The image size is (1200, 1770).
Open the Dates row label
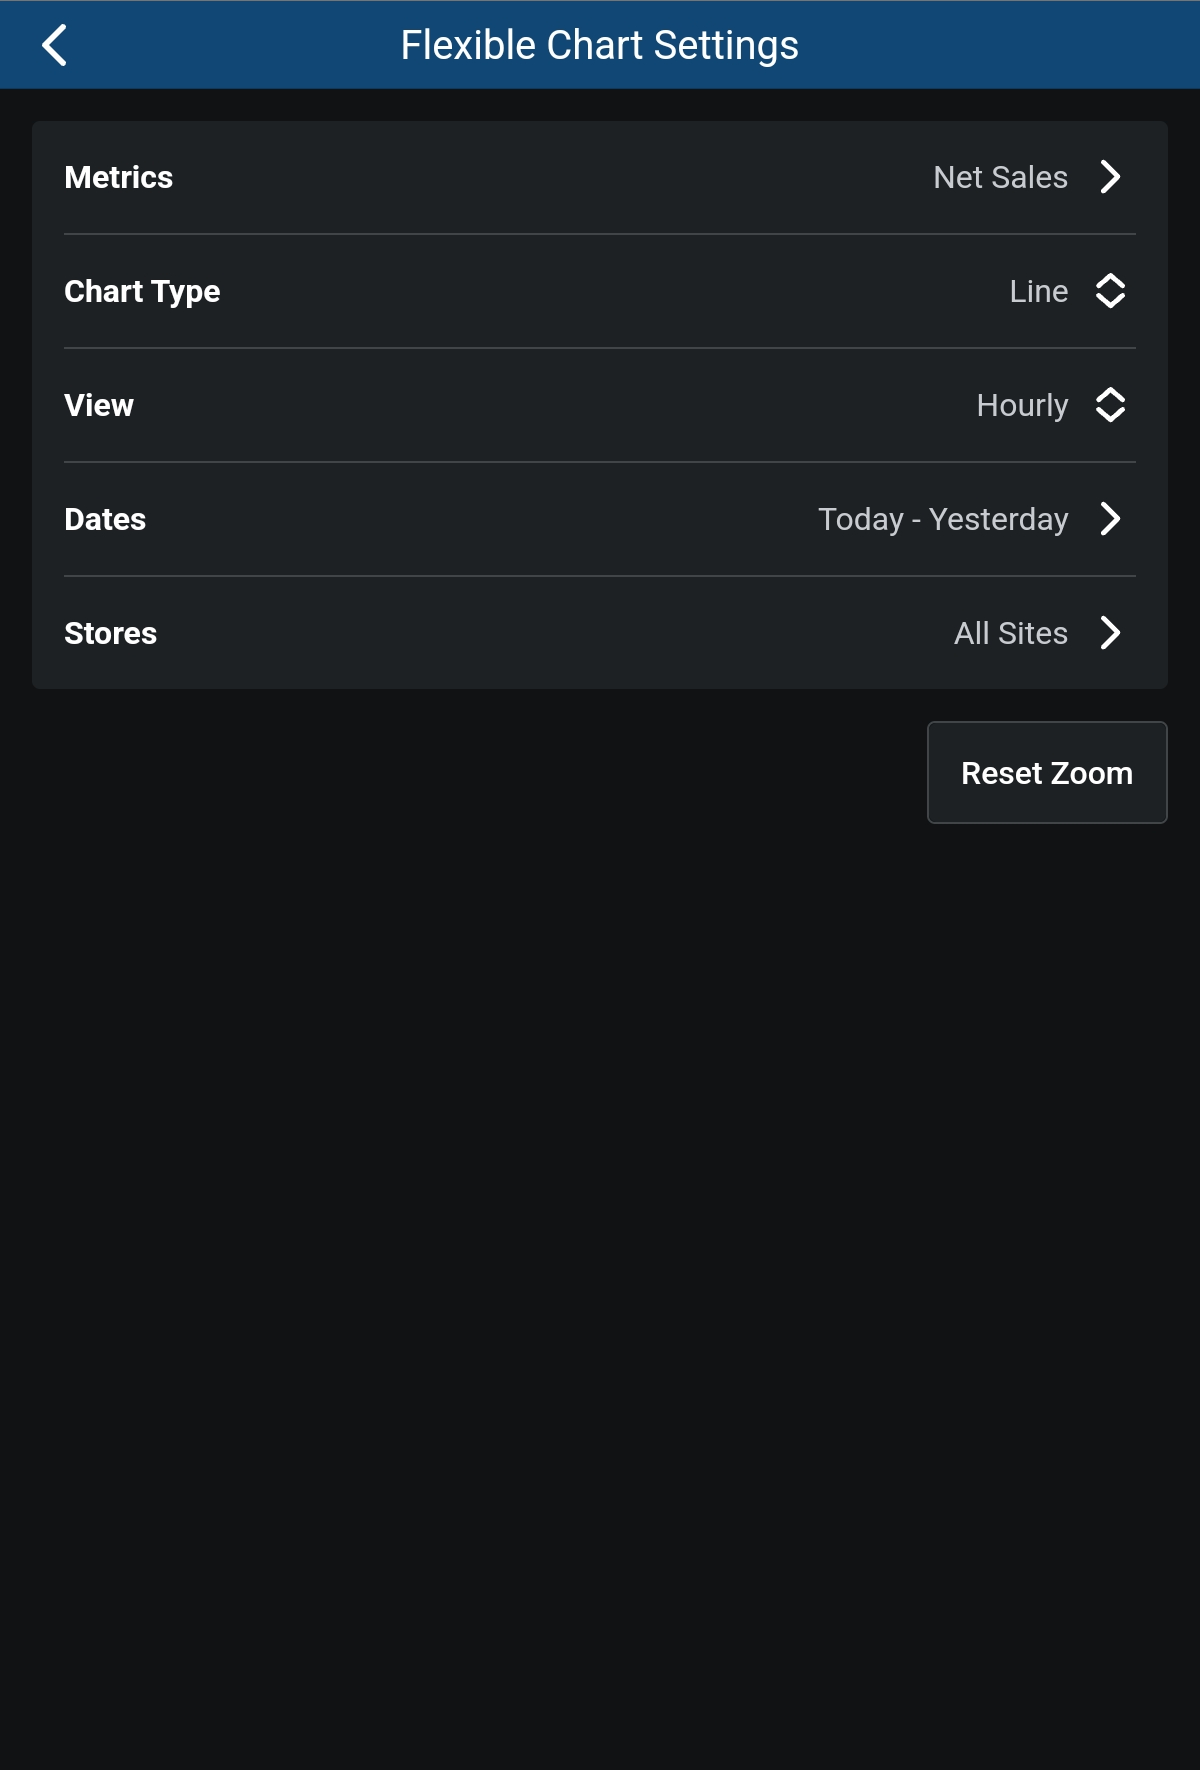pos(105,519)
